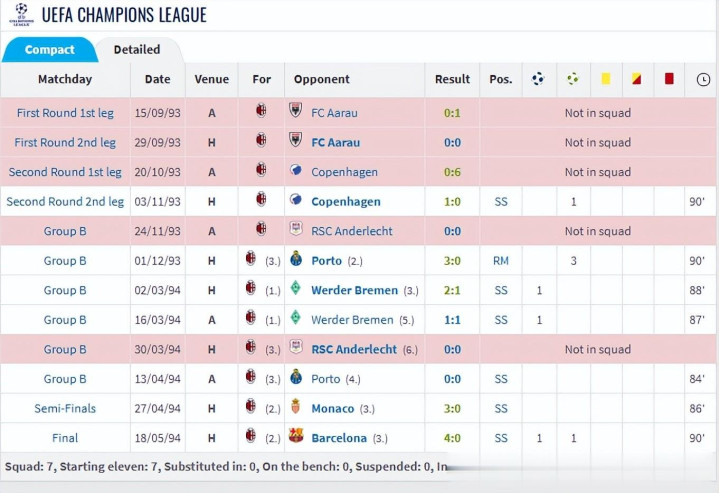This screenshot has height=493, width=719.
Task: Click the Second Round 2nd leg link
Action: tap(65, 202)
